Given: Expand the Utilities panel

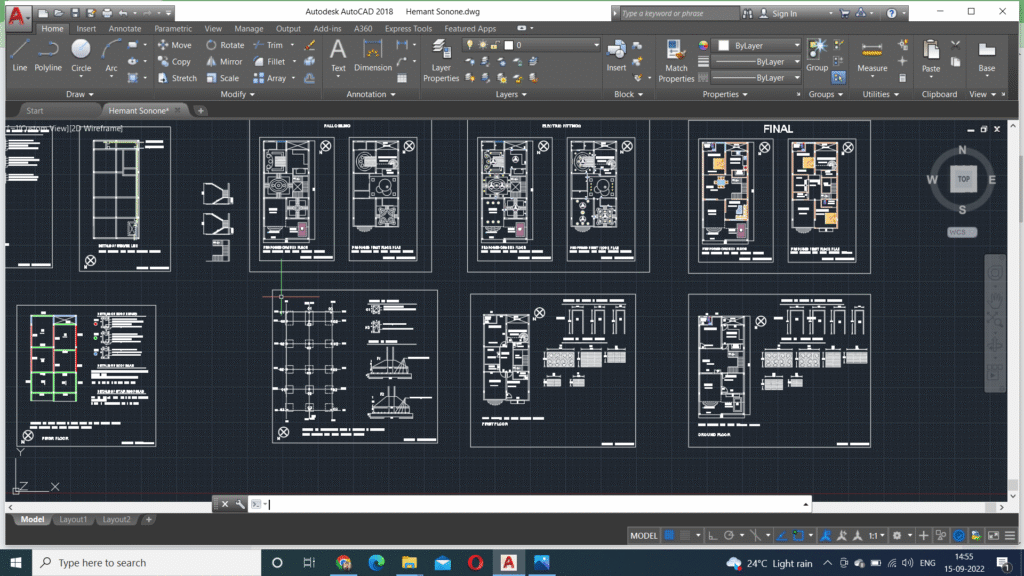Looking at the screenshot, I should pyautogui.click(x=880, y=94).
